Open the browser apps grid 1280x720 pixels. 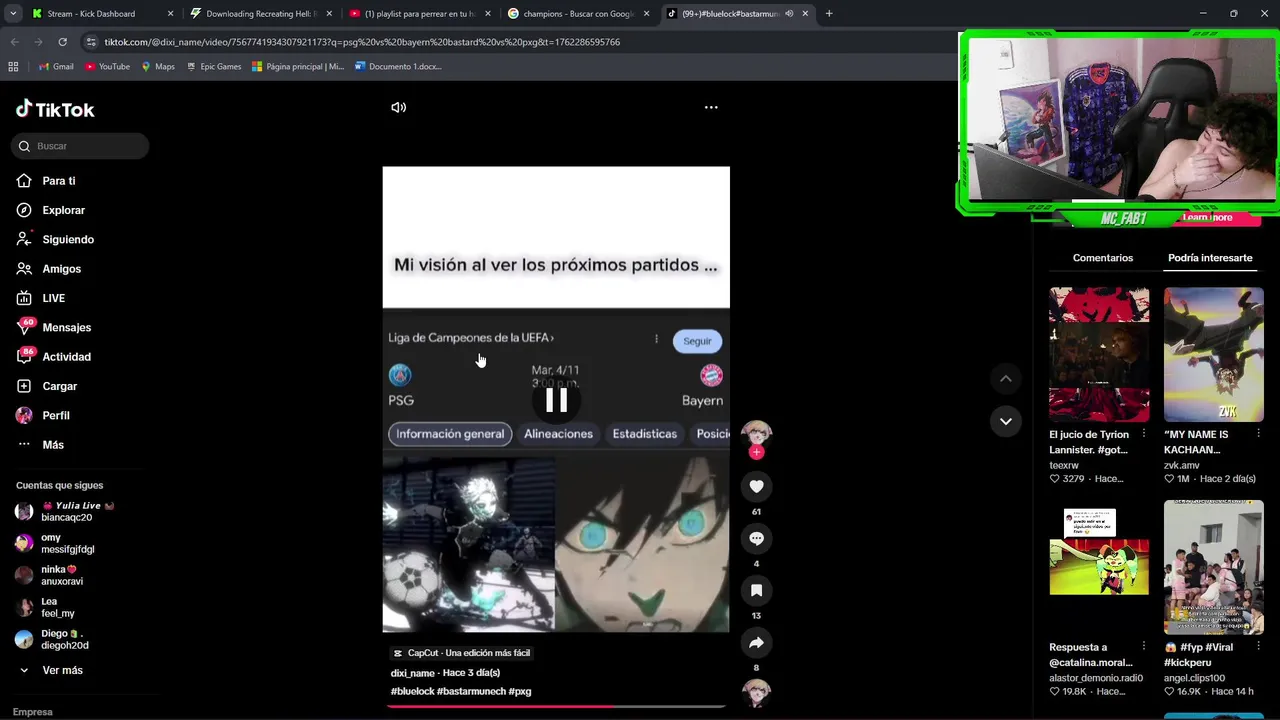13,67
